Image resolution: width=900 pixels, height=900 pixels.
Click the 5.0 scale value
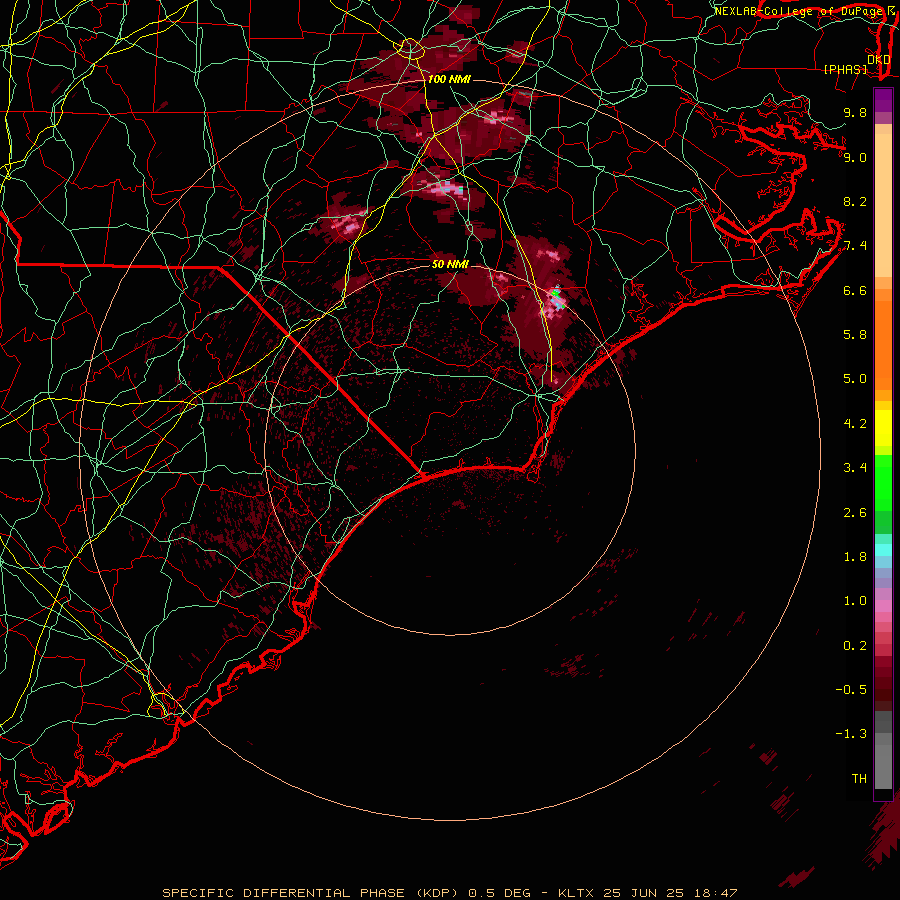click(x=855, y=379)
